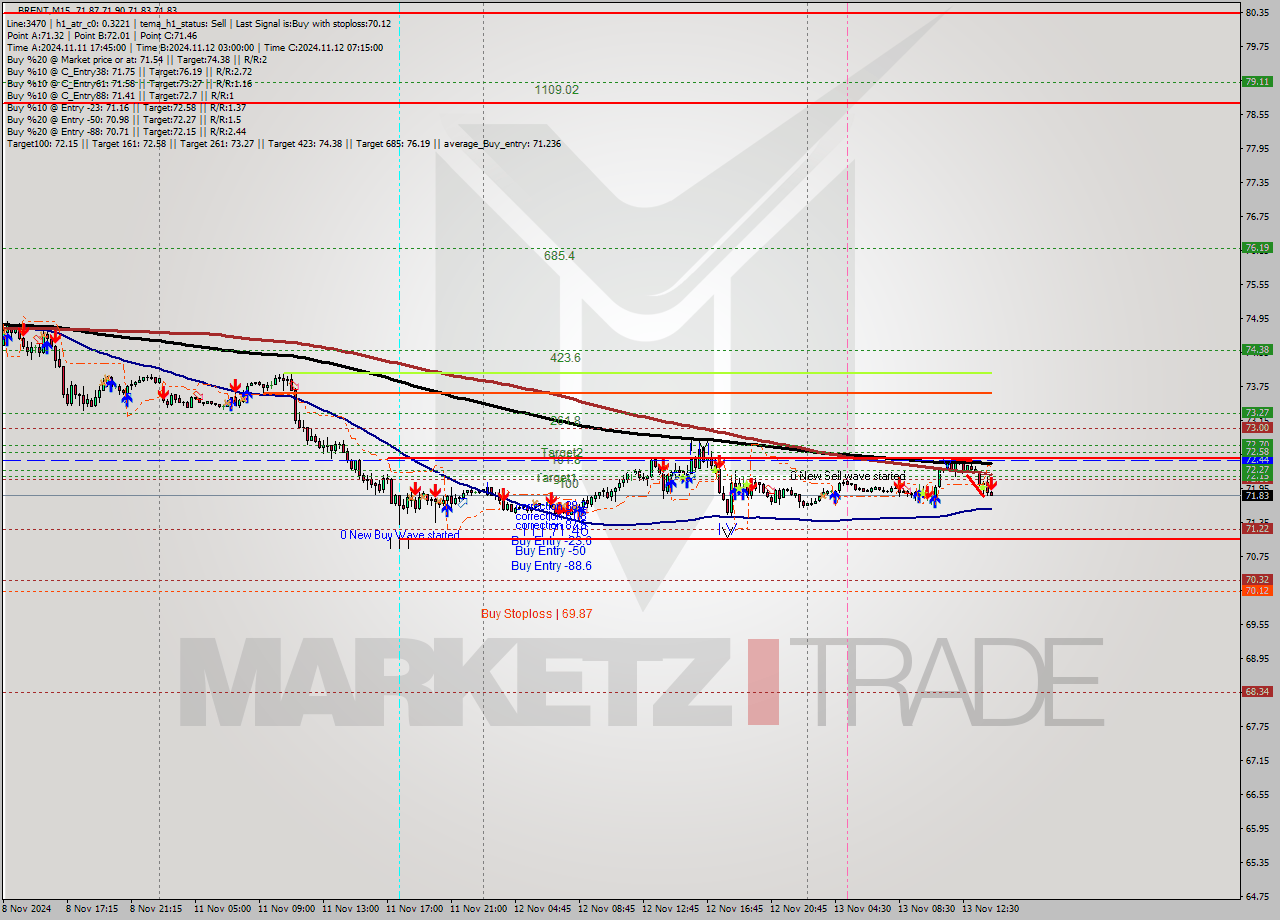
Task: Select the '13 Nov 04:30' time axis label
Action: pyautogui.click(x=862, y=909)
